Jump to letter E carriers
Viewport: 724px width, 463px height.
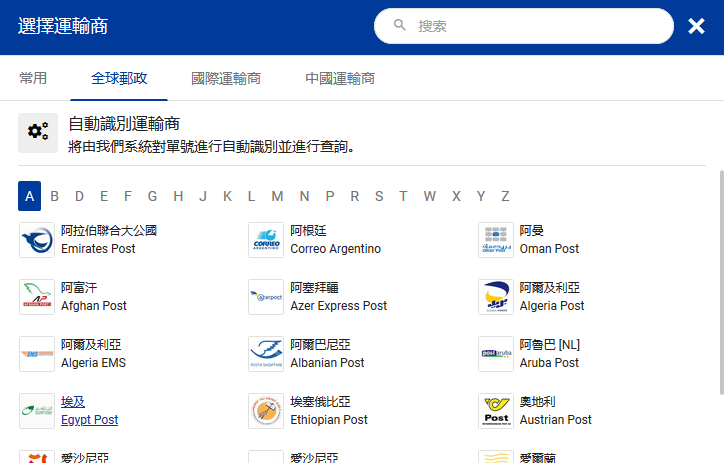(104, 196)
